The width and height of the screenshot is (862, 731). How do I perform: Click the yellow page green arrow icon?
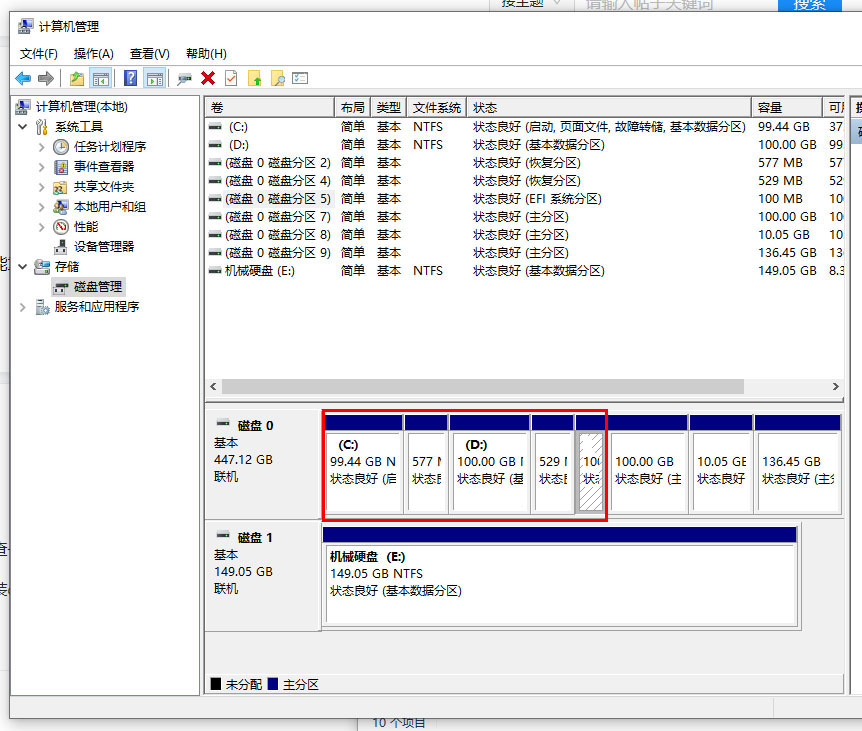(x=255, y=79)
